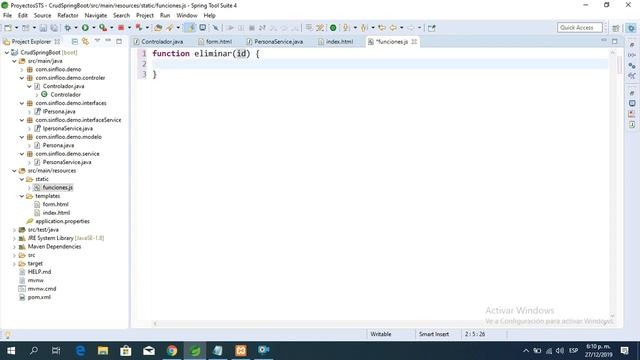Image resolution: width=640 pixels, height=360 pixels.
Task: Select Persona.java in the tree
Action: click(58, 145)
